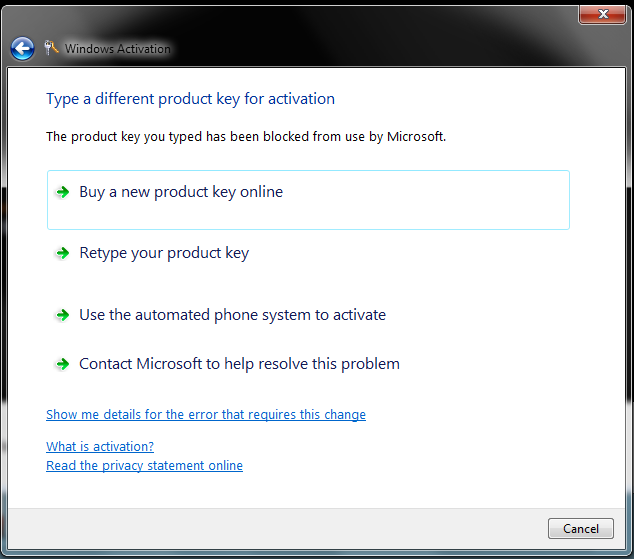Open Read the privacy statement online link
The height and width of the screenshot is (559, 634).
(x=144, y=466)
